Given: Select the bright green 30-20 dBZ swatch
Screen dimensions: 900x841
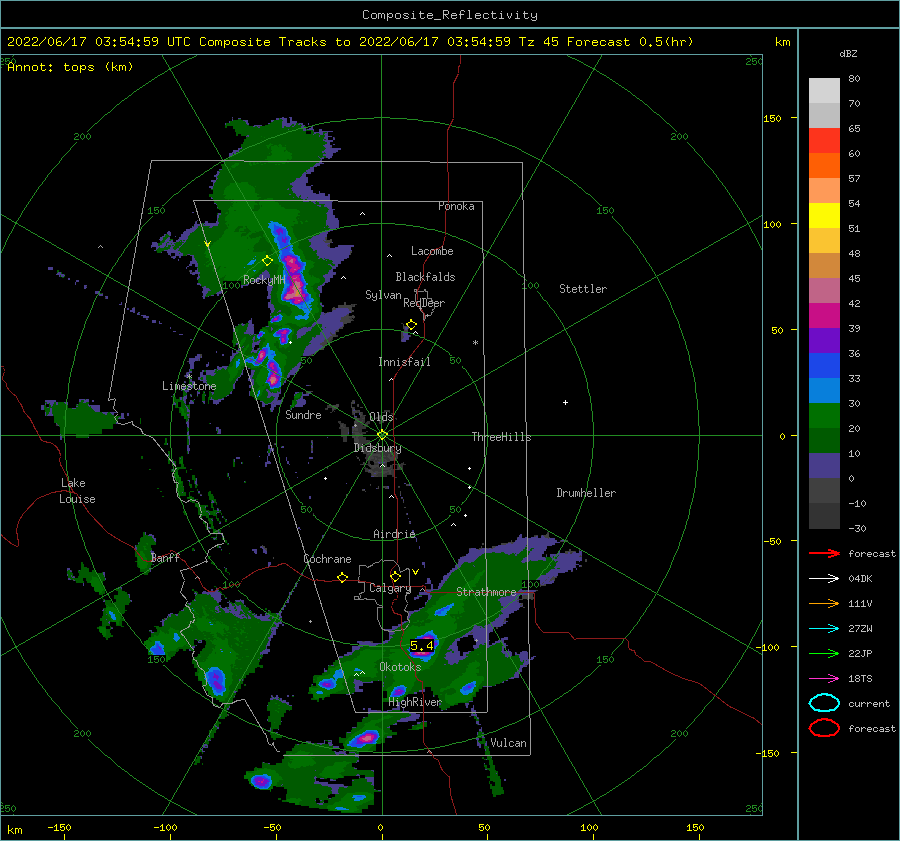Looking at the screenshot, I should click(824, 416).
